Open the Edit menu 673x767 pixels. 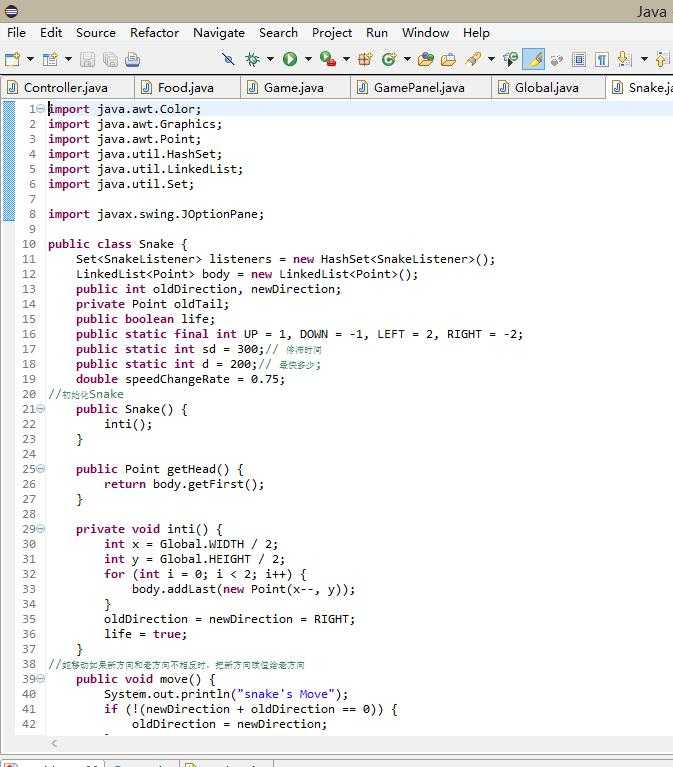tap(51, 33)
